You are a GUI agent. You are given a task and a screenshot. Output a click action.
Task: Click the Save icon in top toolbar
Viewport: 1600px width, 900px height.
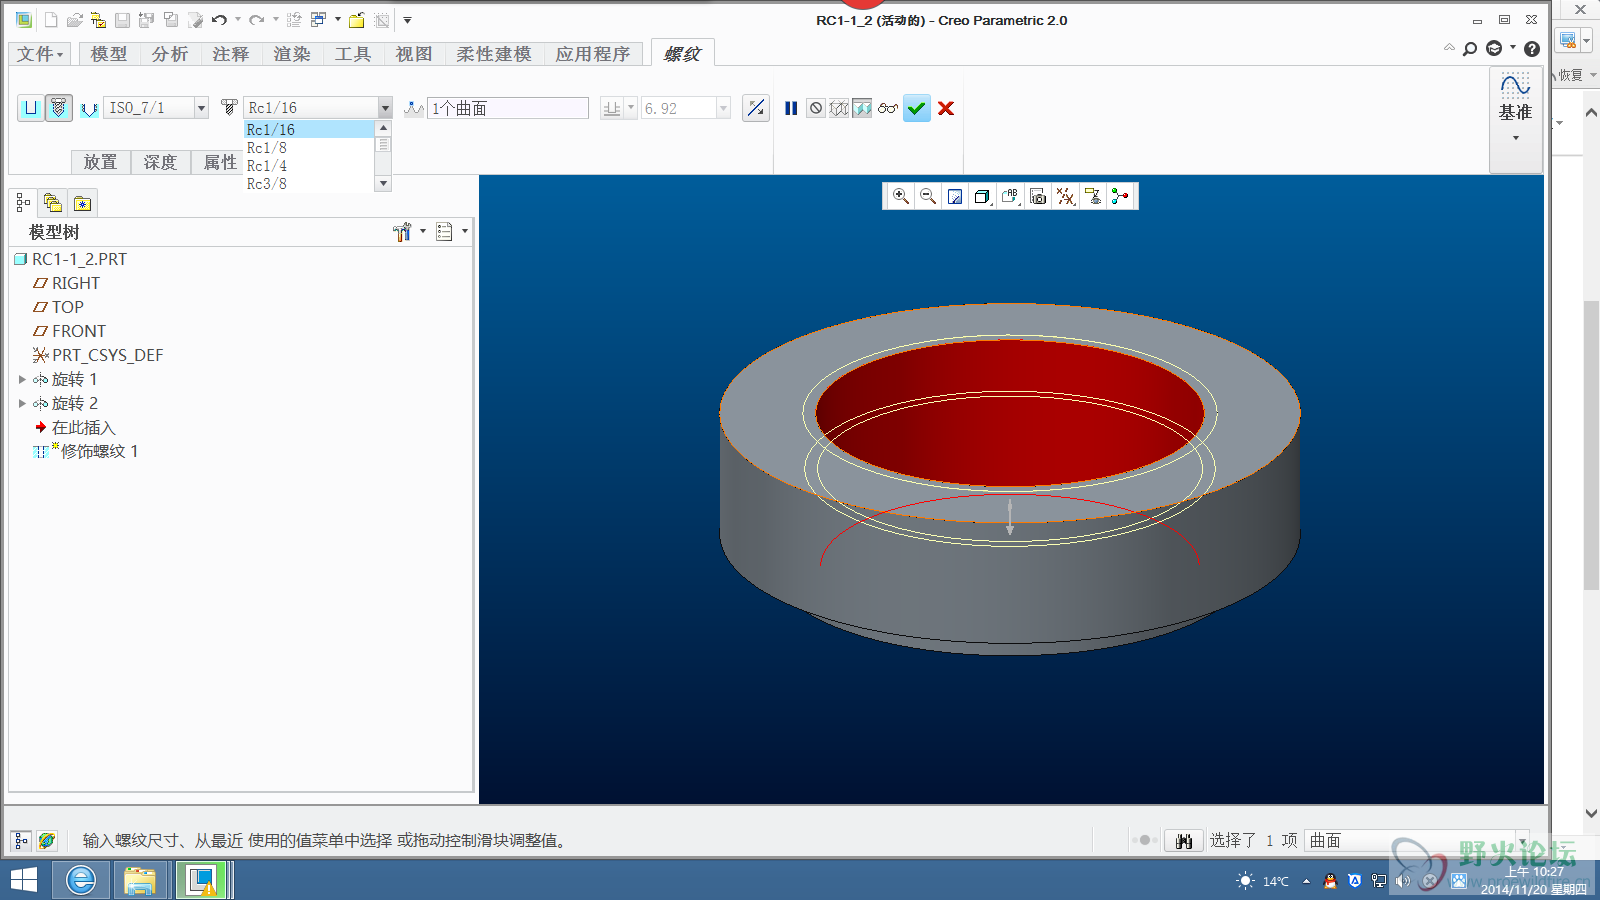pyautogui.click(x=122, y=20)
